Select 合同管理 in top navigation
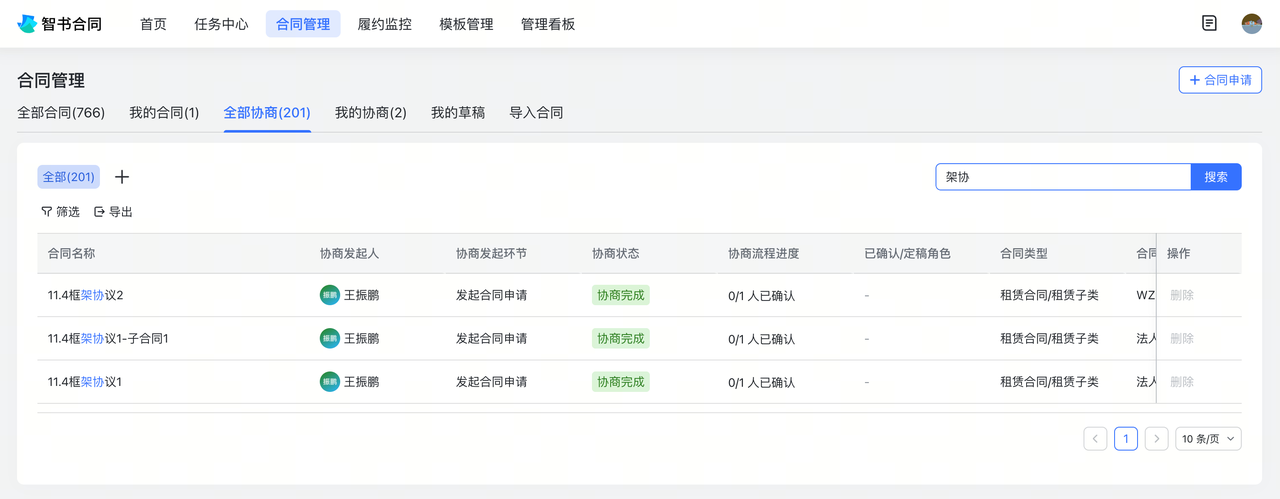 303,24
